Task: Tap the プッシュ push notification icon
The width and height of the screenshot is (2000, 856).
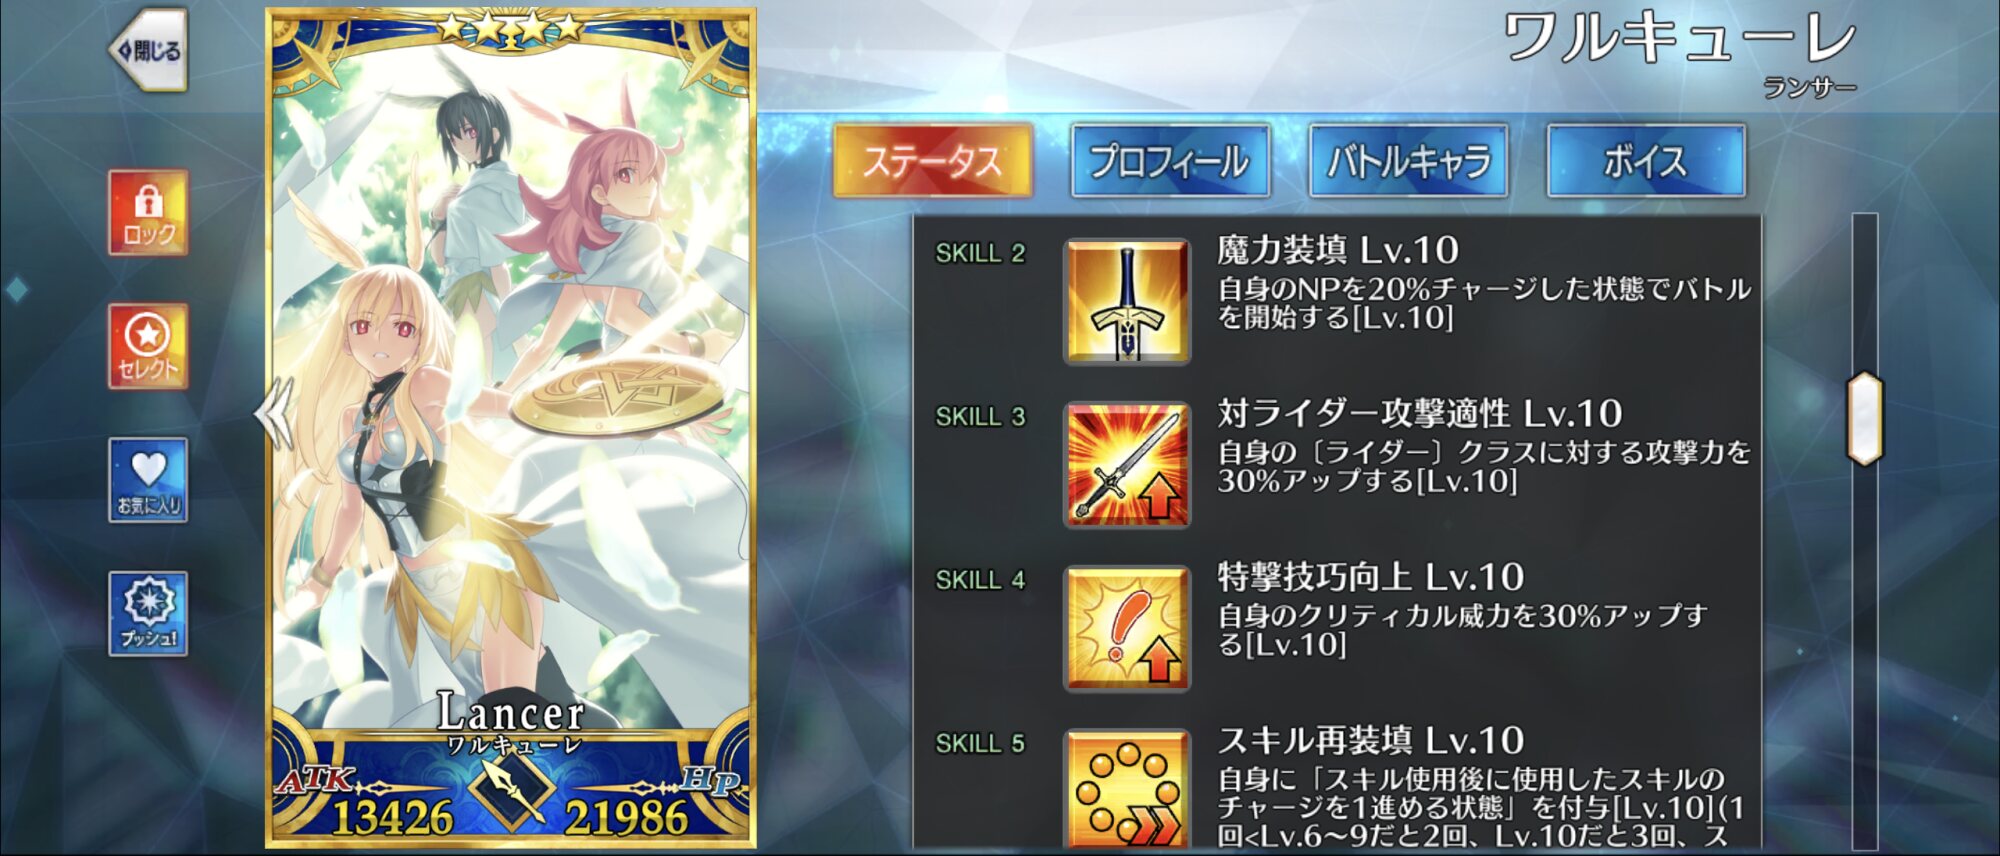Action: point(148,614)
